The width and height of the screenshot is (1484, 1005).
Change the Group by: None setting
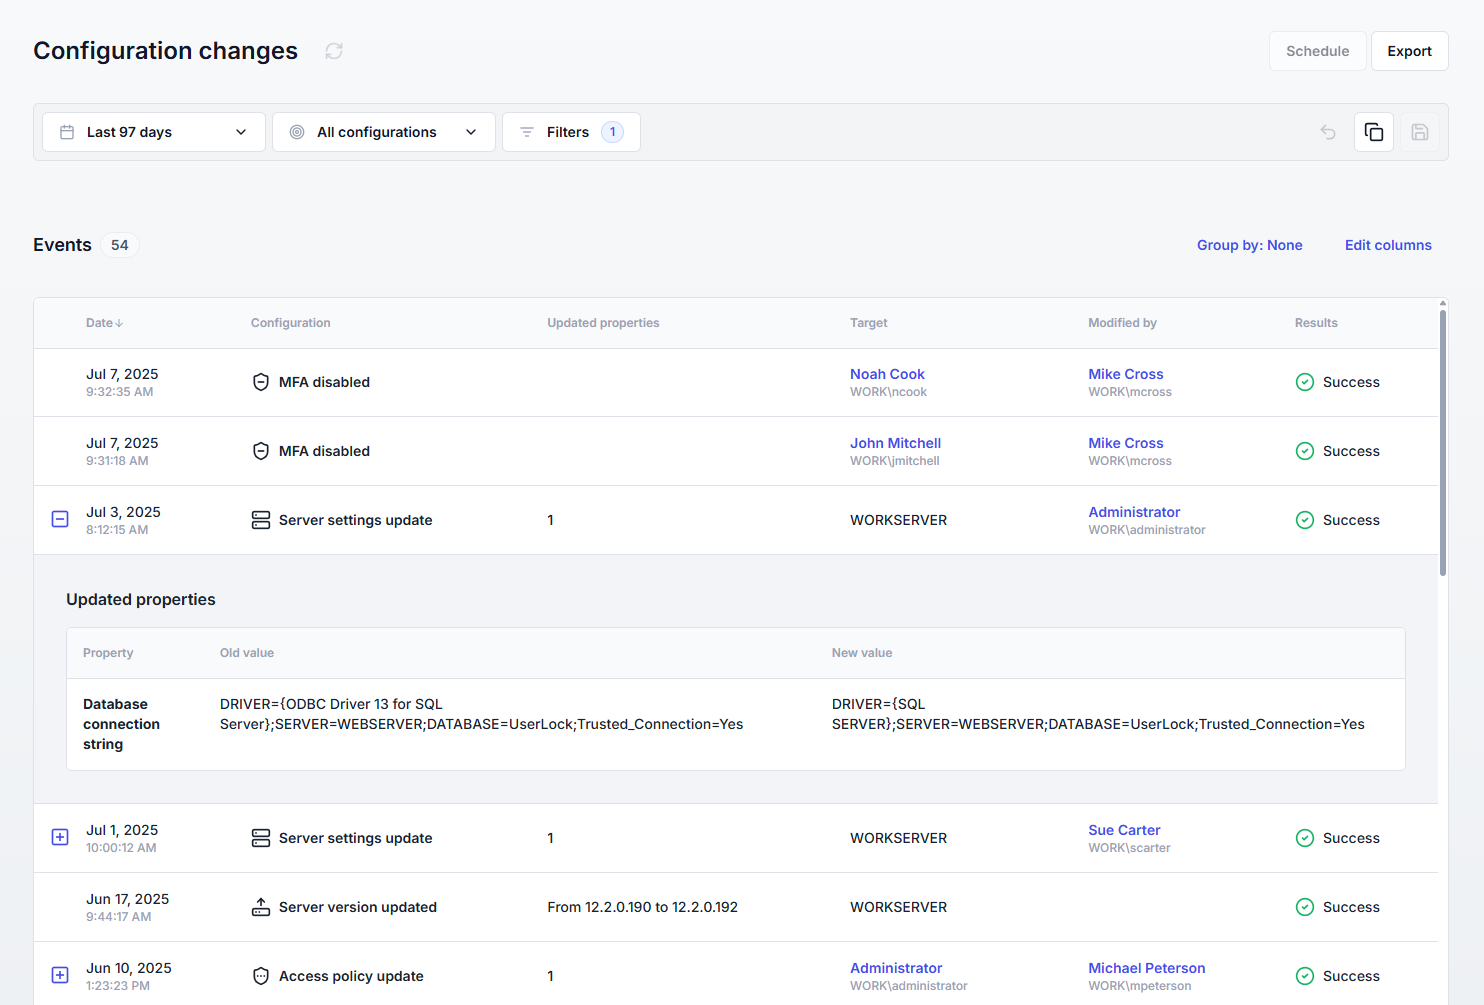click(x=1249, y=245)
